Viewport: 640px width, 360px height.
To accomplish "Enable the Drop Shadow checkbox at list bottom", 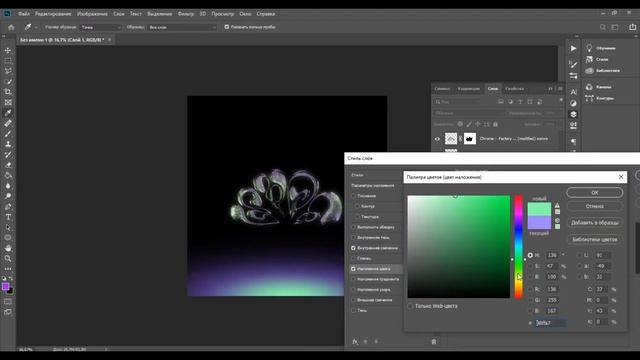I will 353,311.
